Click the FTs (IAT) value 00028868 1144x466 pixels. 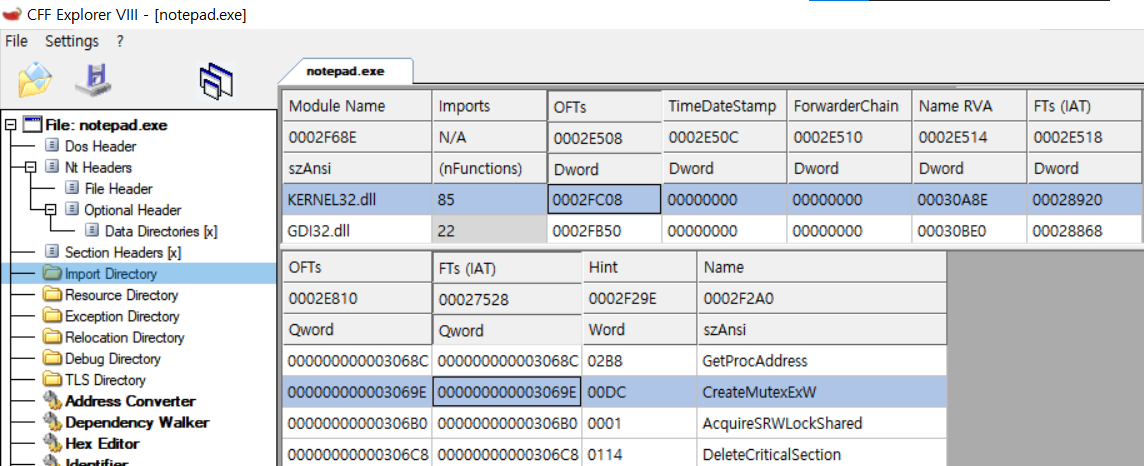click(x=1084, y=230)
